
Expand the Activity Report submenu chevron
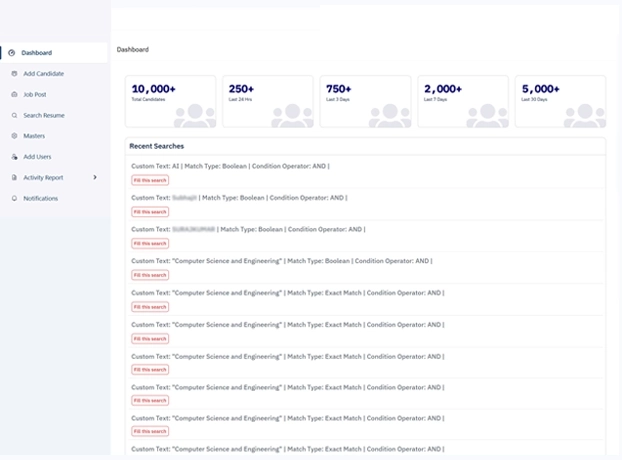point(95,177)
